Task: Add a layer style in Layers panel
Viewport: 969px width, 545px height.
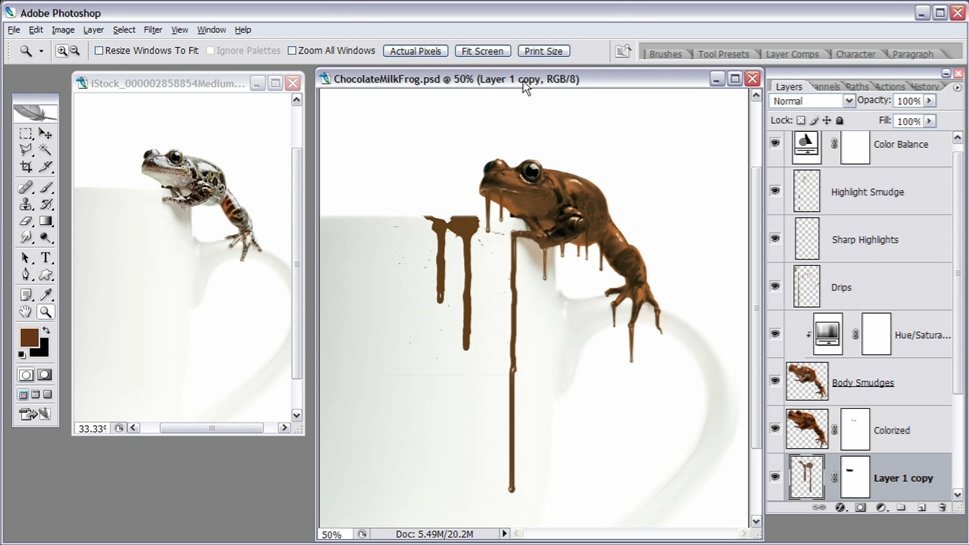Action: click(x=840, y=507)
